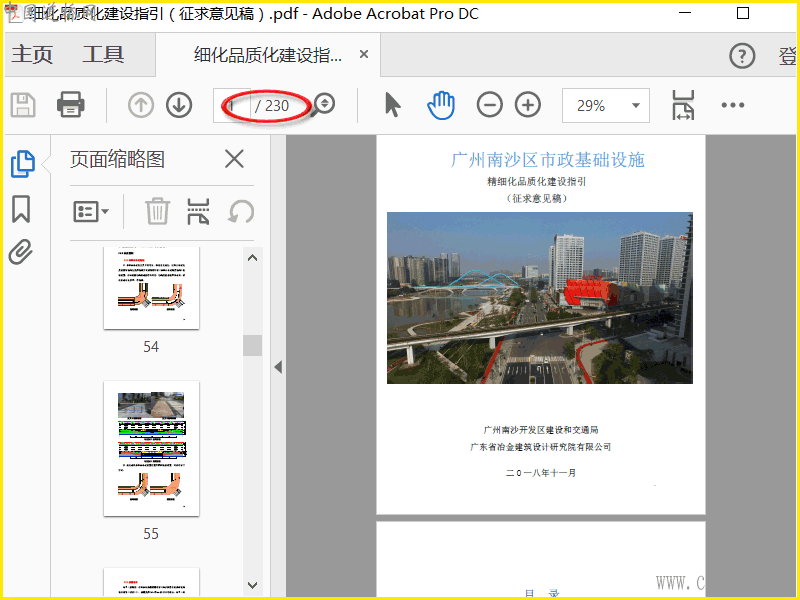The image size is (800, 600).
Task: Click page label 55 text
Action: pos(151,534)
